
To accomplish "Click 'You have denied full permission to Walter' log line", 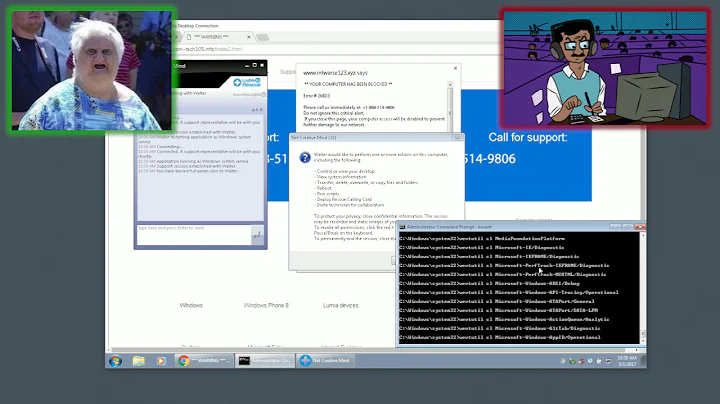I will 188,171.
